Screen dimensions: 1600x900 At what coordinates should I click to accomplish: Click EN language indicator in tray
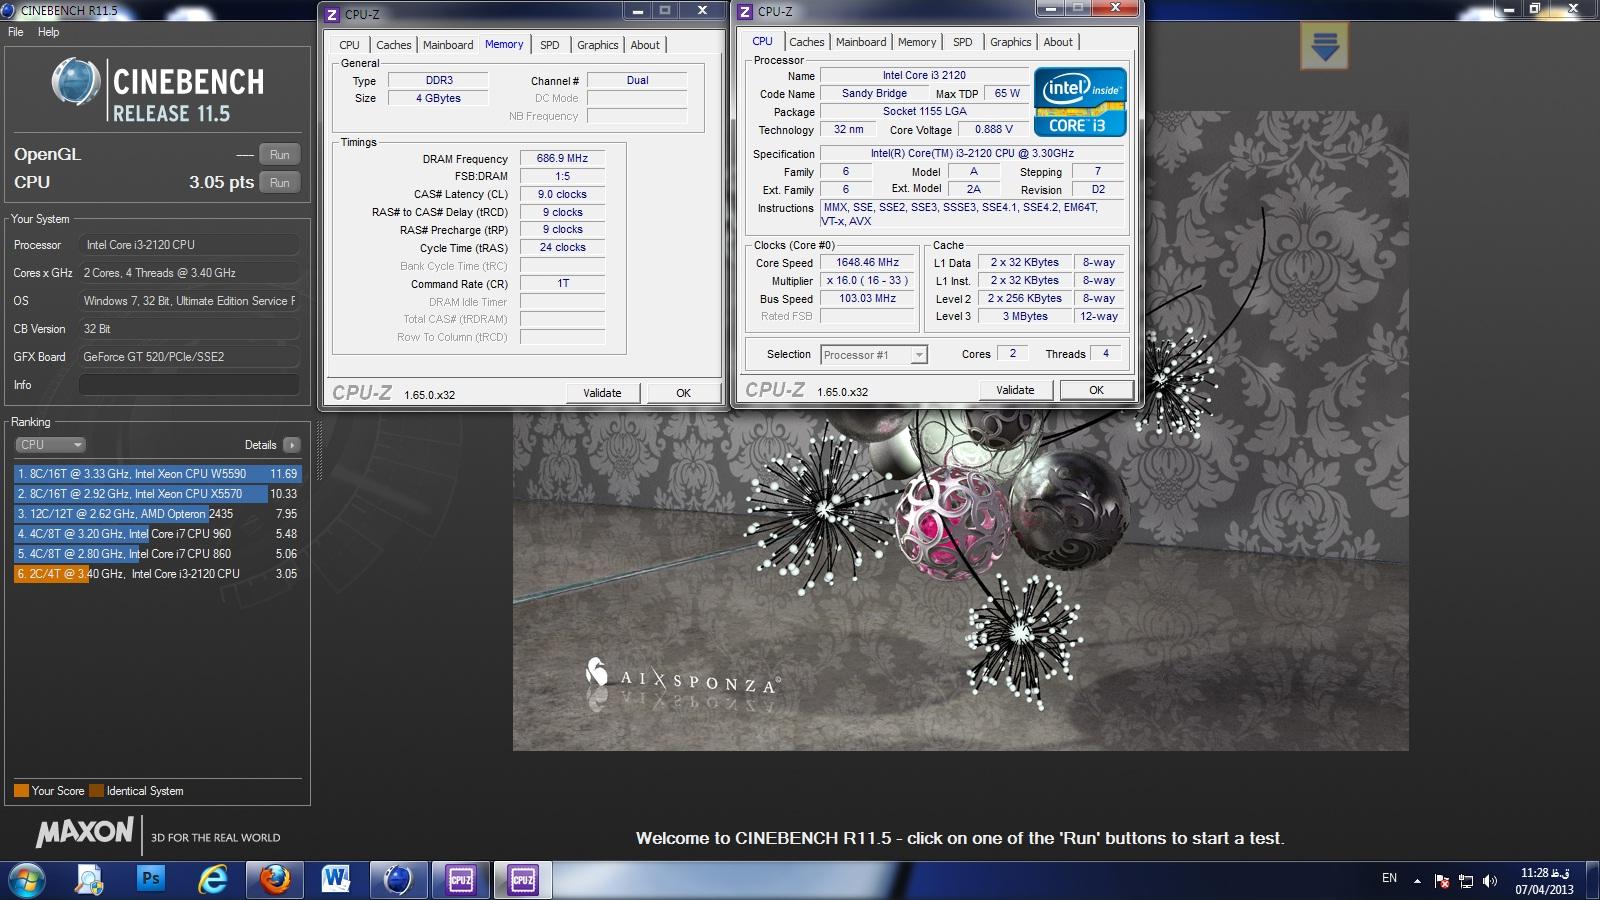[1389, 878]
